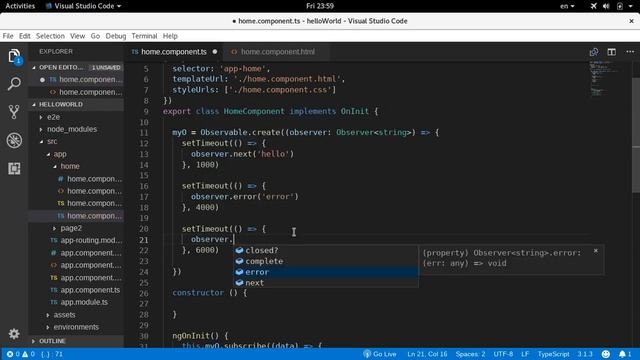Change line ending via LF in status bar
This screenshot has height=360, width=640.
click(x=525, y=354)
